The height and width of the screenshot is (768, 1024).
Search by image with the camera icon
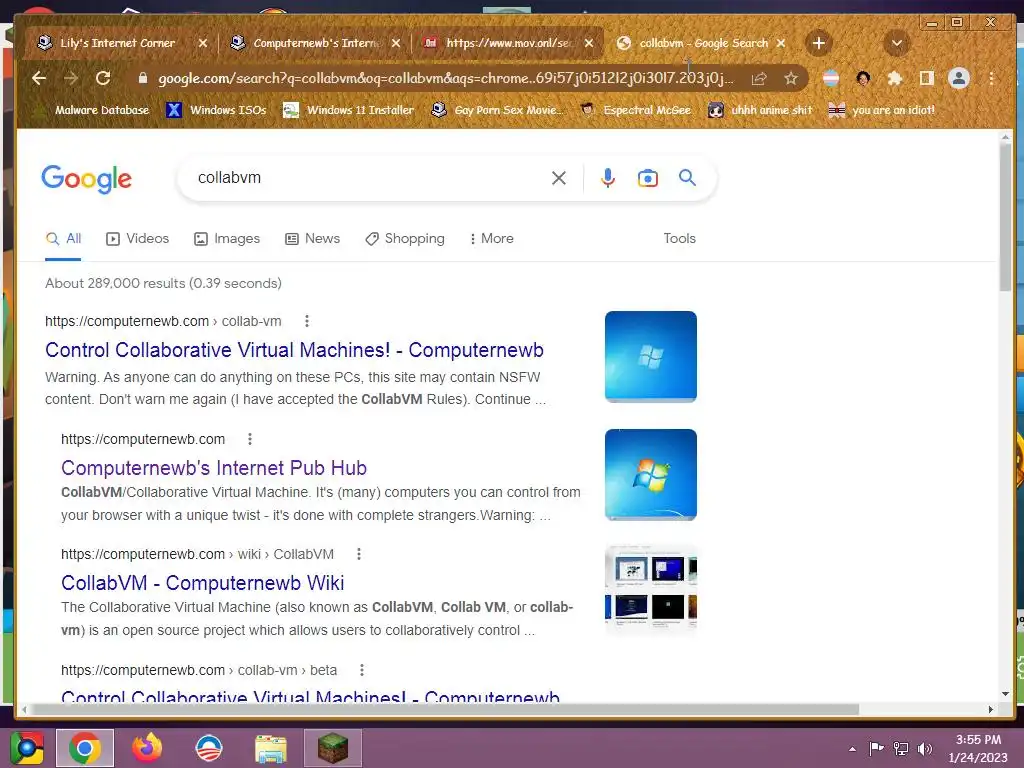647,178
